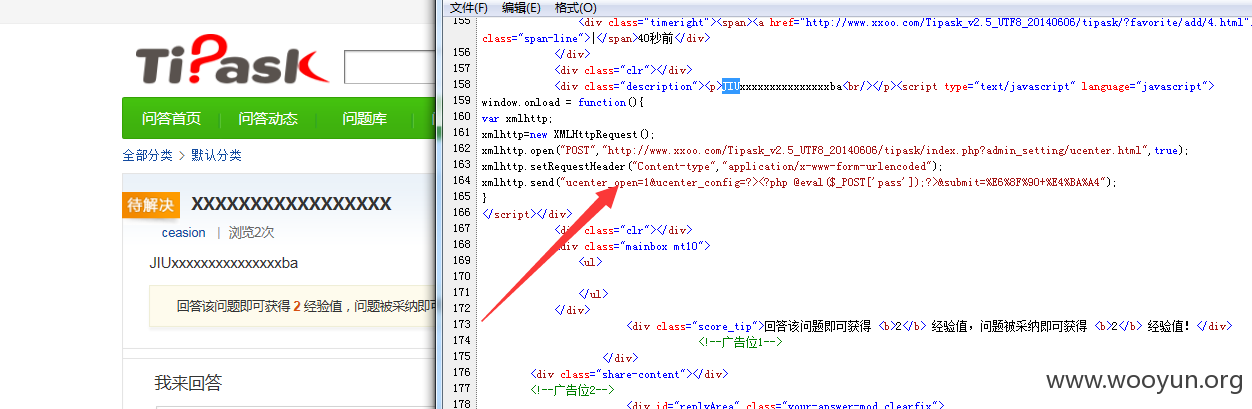Open the 编辑(E) menu in source viewer
Screen dimensions: 1252x409
tap(521, 8)
